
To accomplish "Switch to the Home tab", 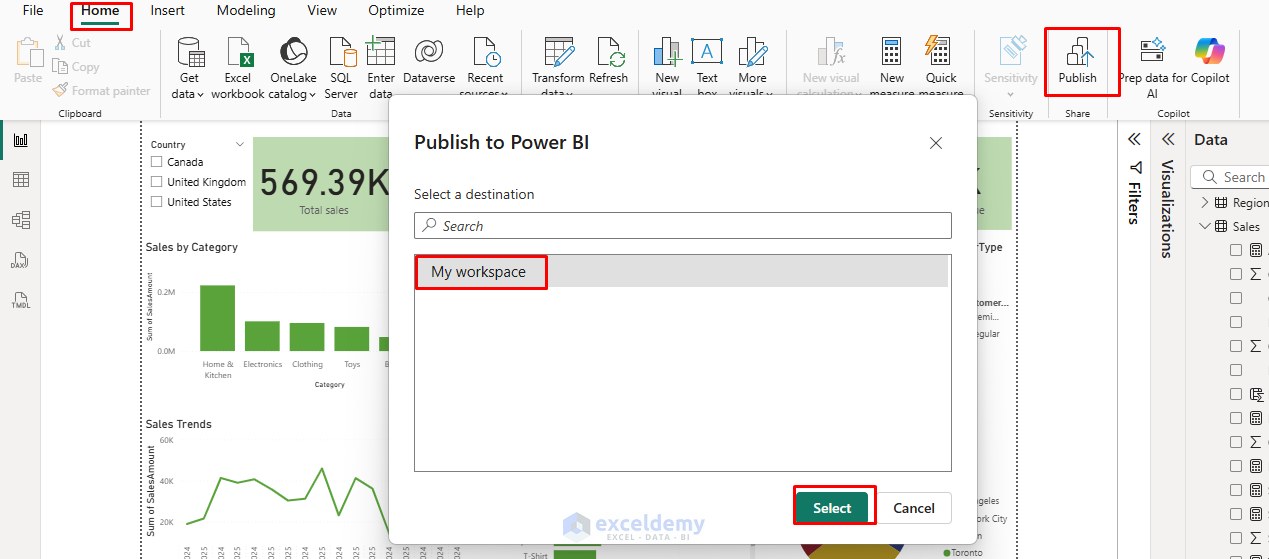I will [100, 11].
